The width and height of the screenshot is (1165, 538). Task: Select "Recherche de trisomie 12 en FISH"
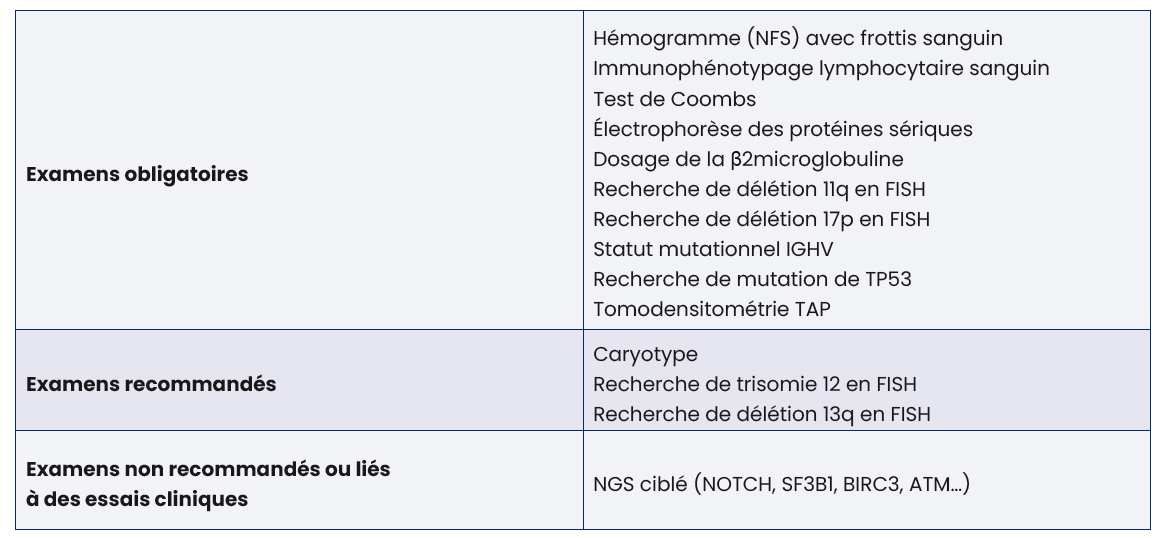[x=754, y=384]
